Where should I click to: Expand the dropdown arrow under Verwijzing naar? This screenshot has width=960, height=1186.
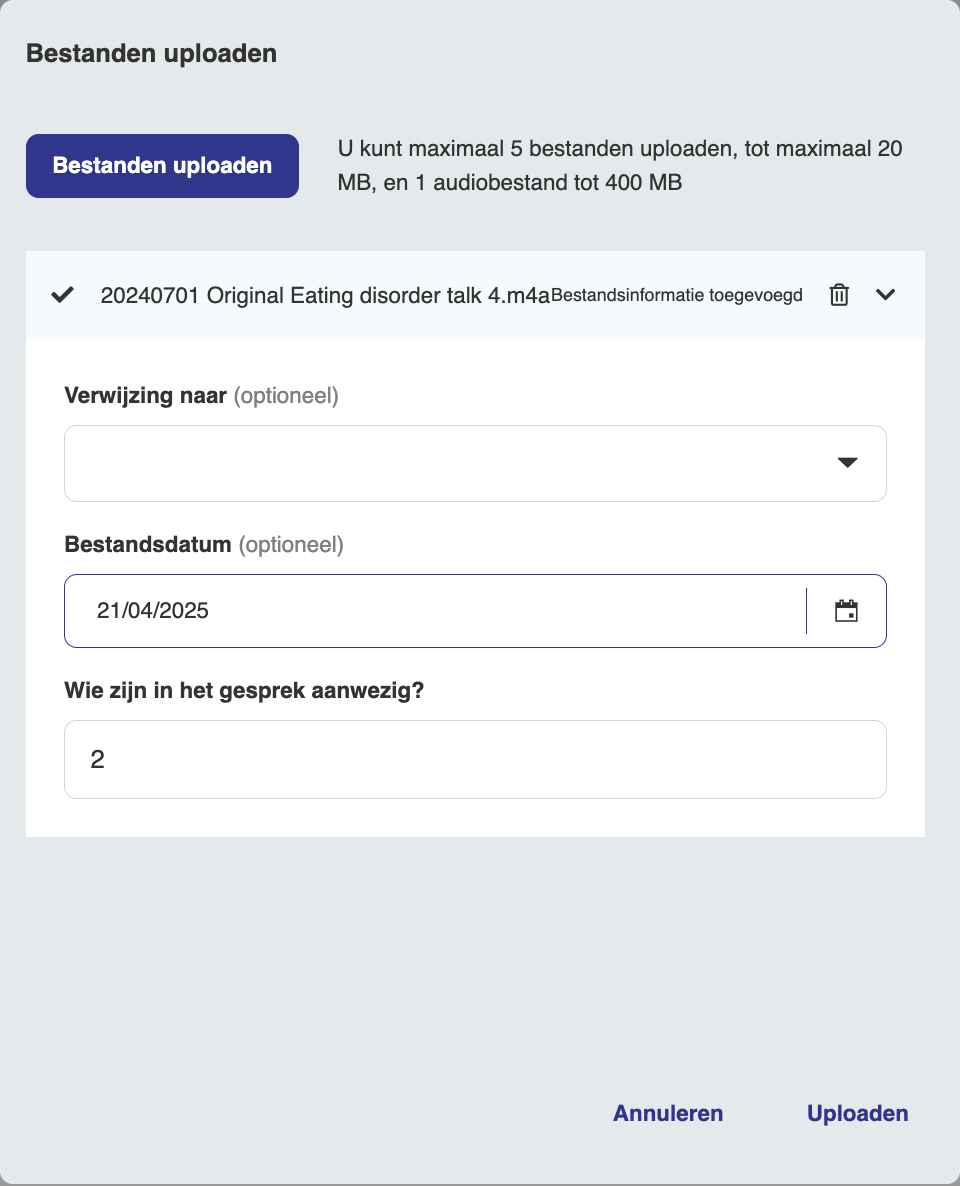pos(847,463)
